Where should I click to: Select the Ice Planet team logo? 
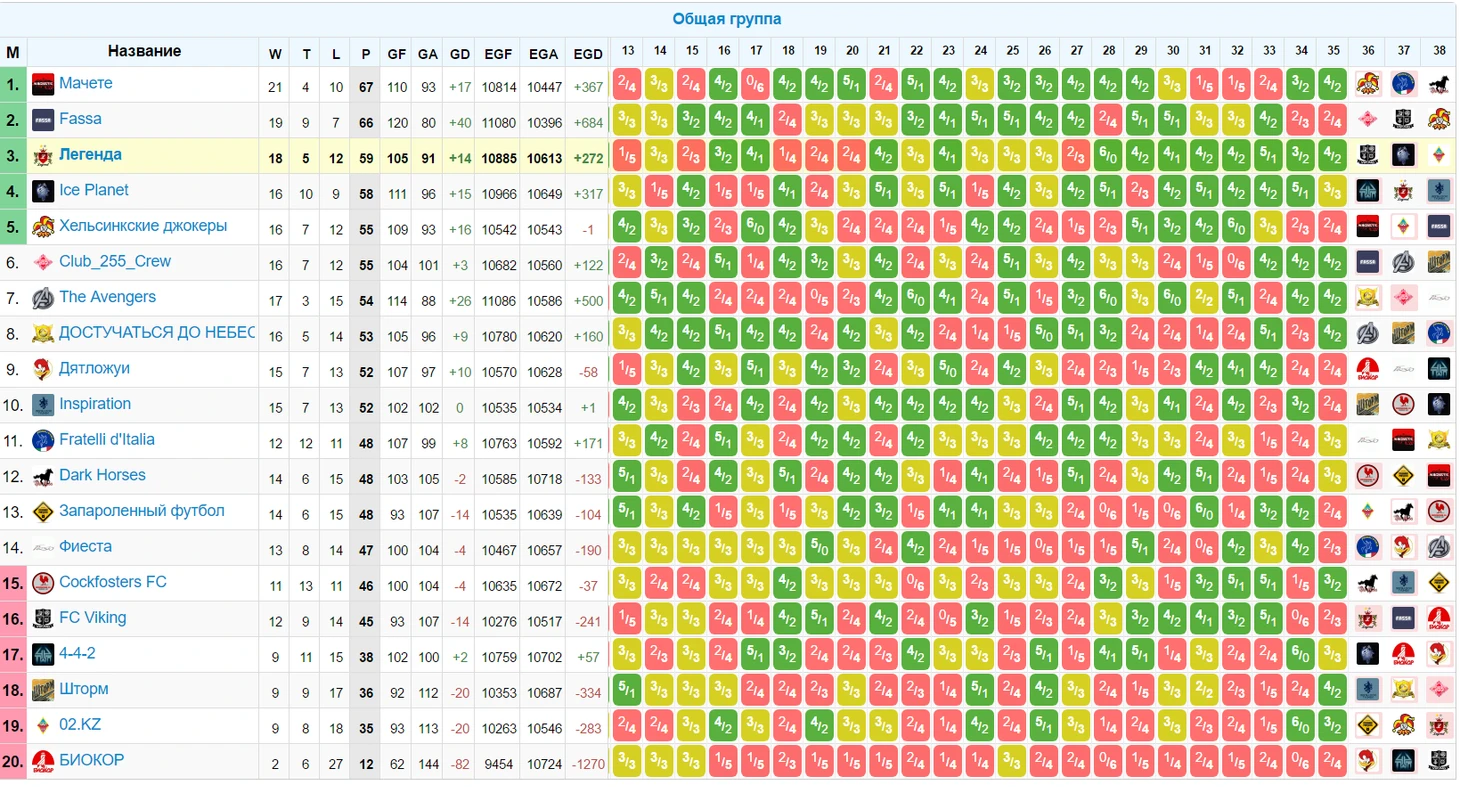(42, 191)
